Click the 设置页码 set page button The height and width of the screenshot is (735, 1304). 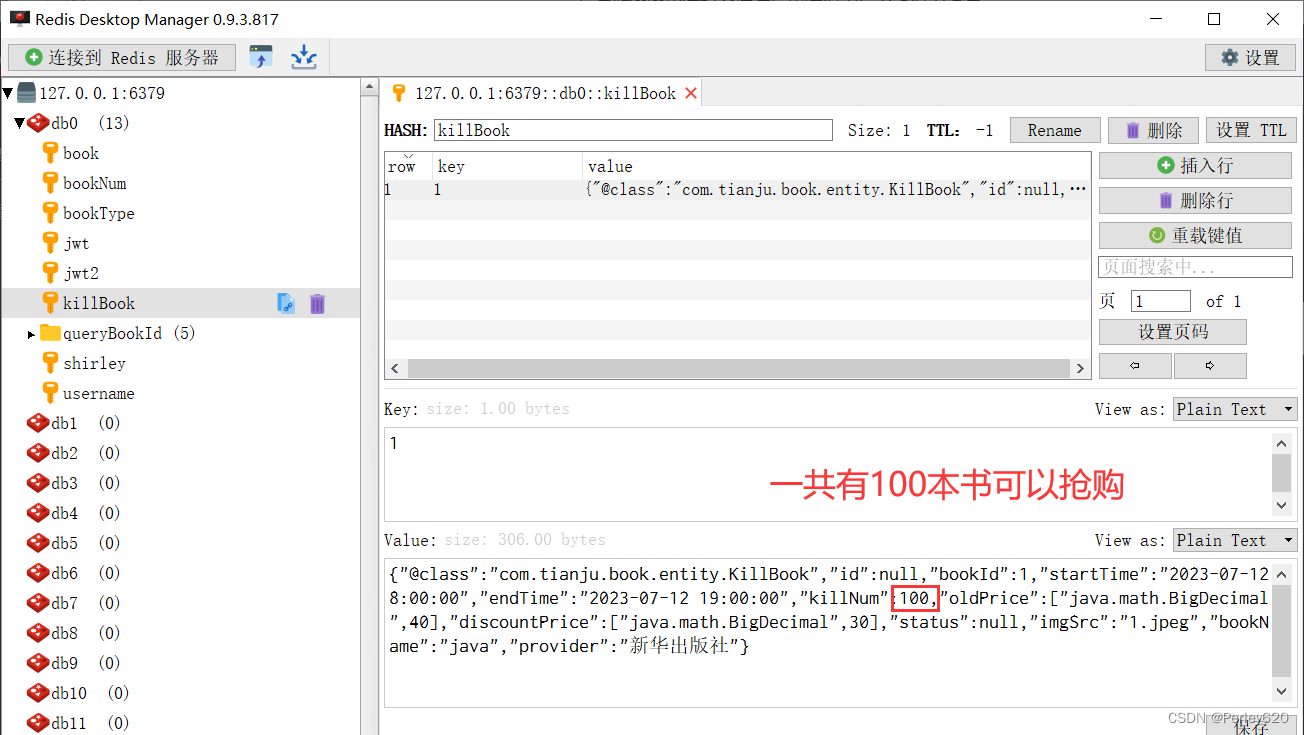click(1173, 332)
